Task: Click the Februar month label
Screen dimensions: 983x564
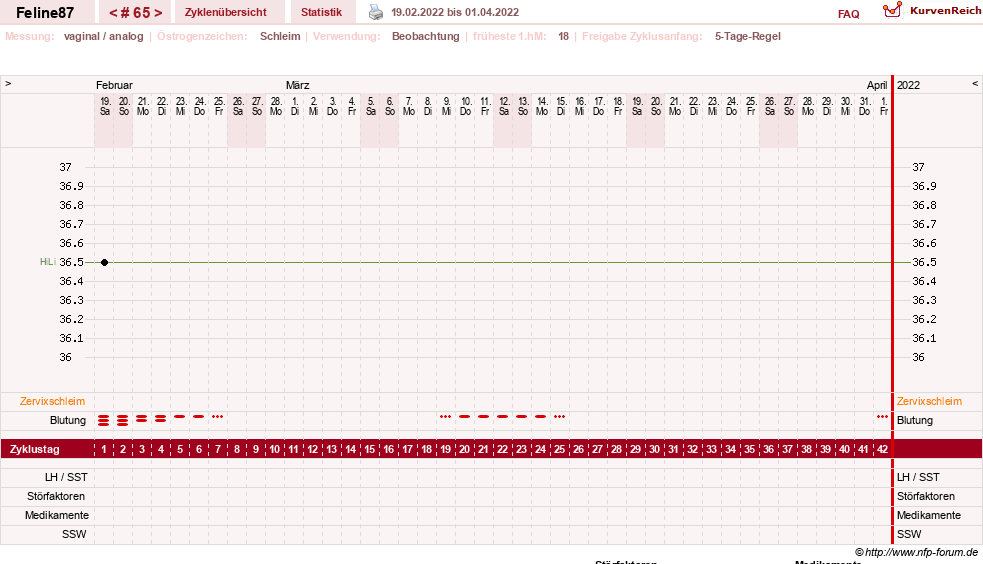Action: click(x=114, y=85)
